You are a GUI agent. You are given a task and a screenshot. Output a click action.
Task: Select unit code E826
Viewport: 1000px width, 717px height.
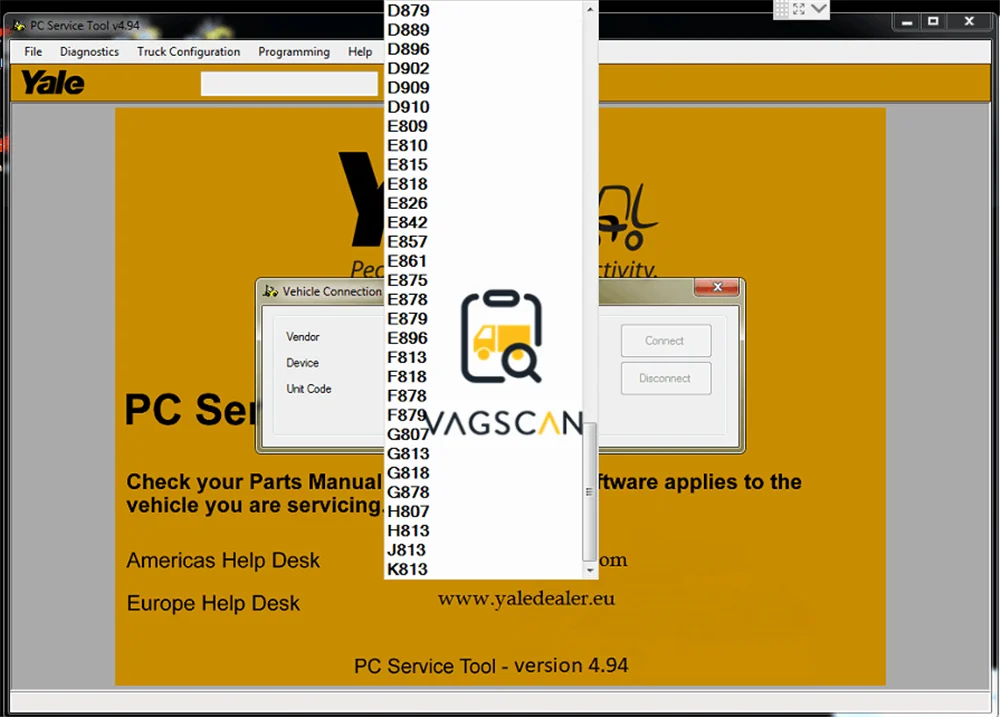[x=483, y=203]
